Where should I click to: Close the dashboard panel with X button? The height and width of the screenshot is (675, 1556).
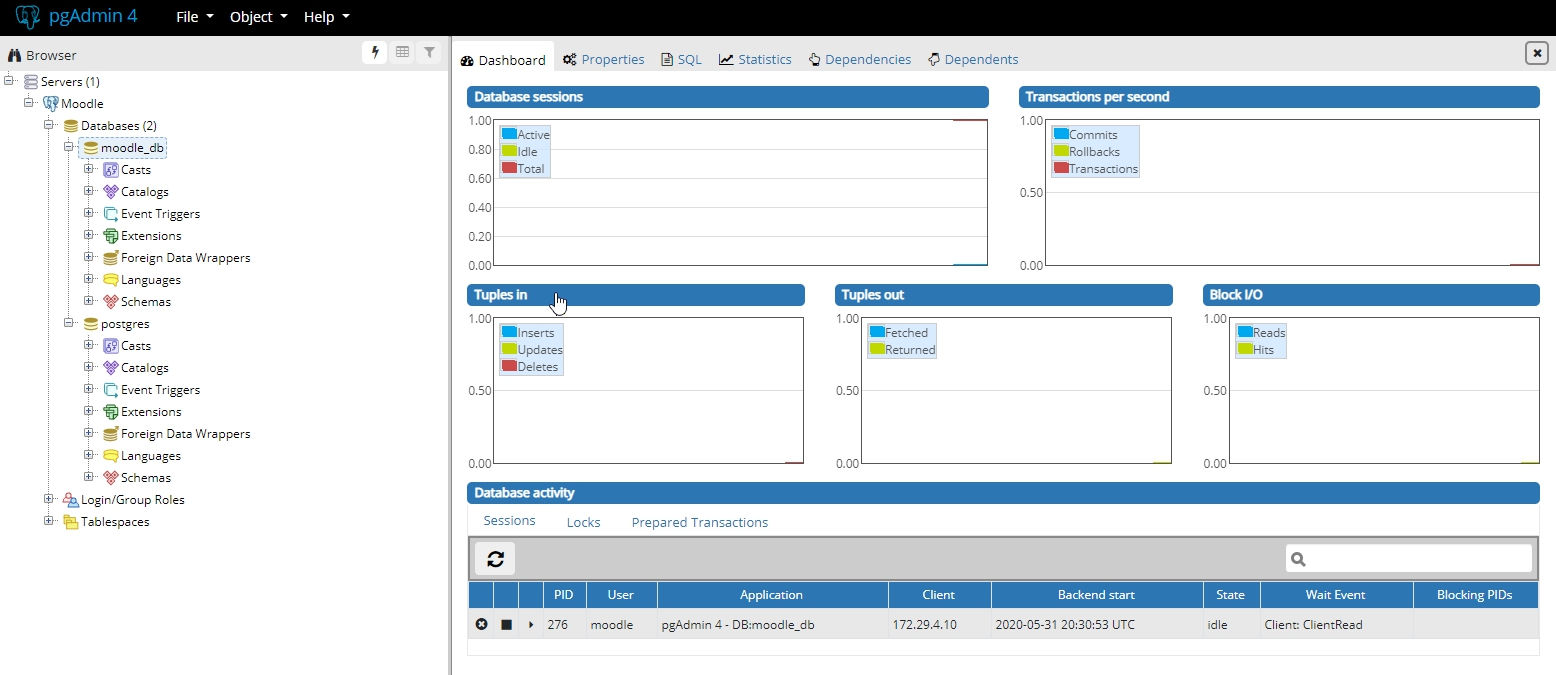click(x=1536, y=54)
